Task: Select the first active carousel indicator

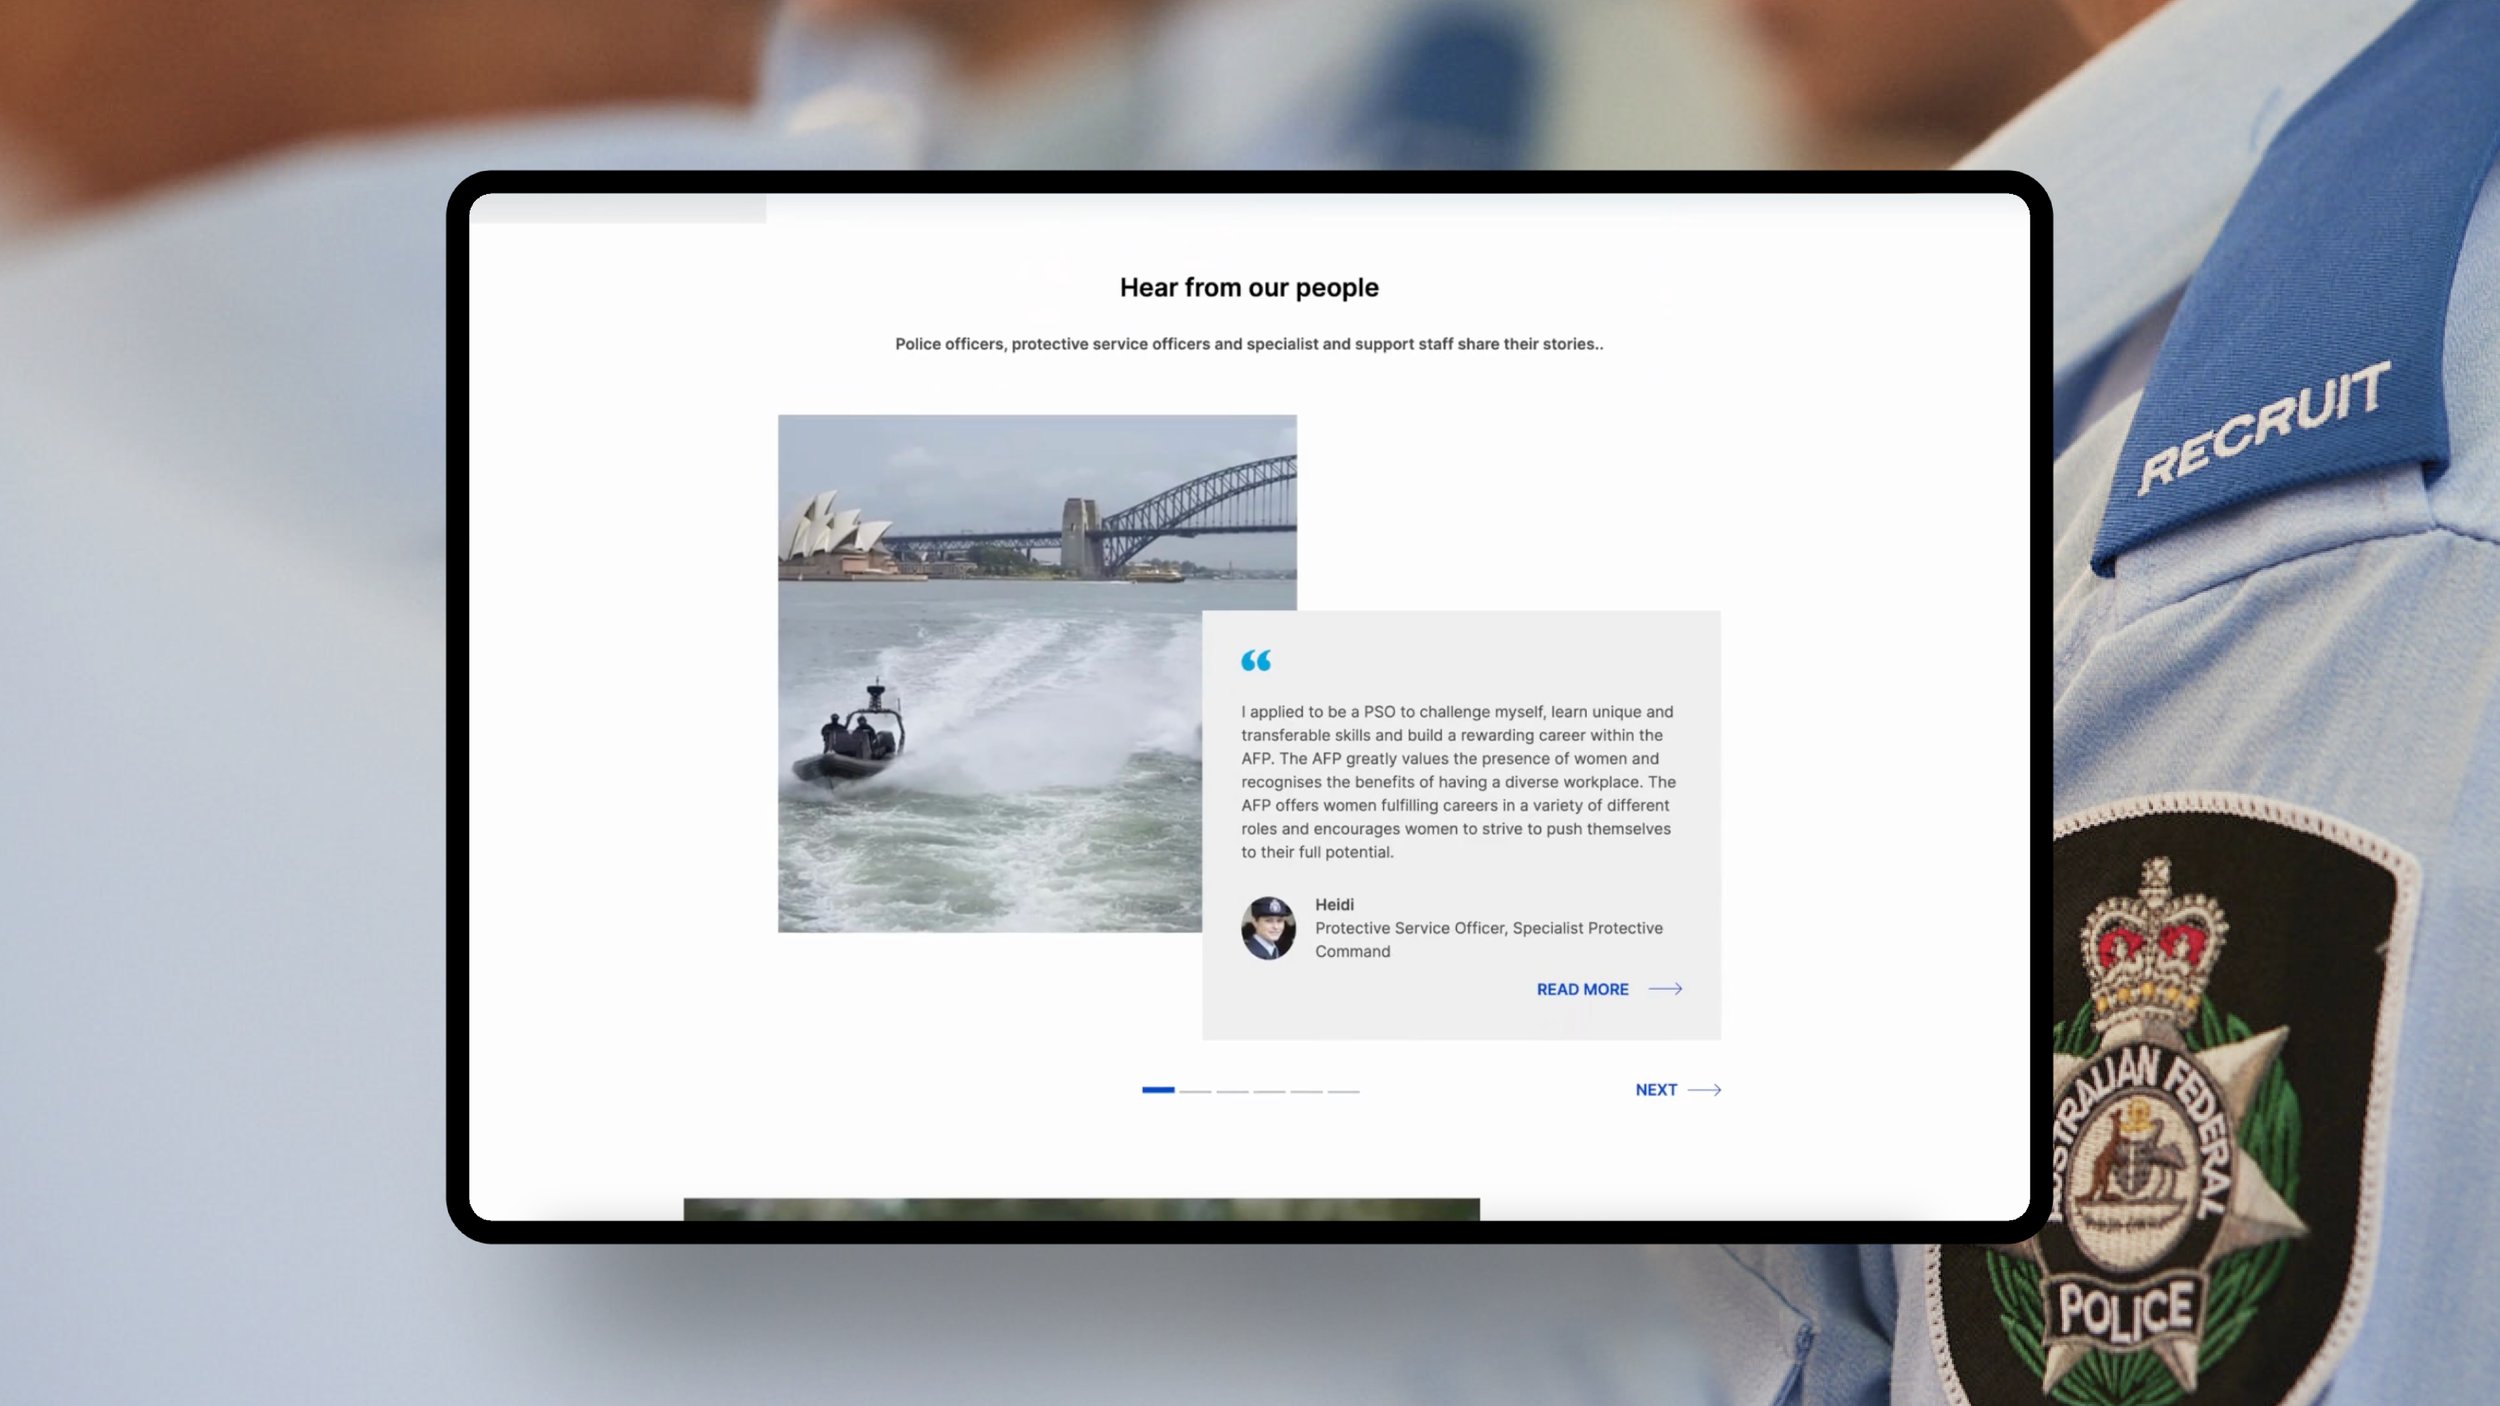Action: 1158,1090
